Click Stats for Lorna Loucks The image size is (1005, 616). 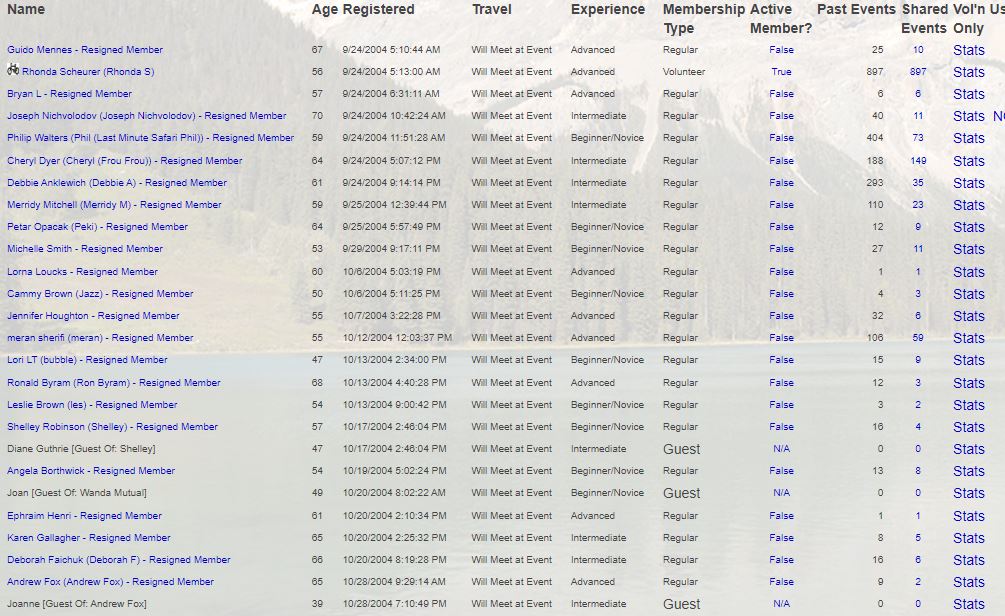968,272
